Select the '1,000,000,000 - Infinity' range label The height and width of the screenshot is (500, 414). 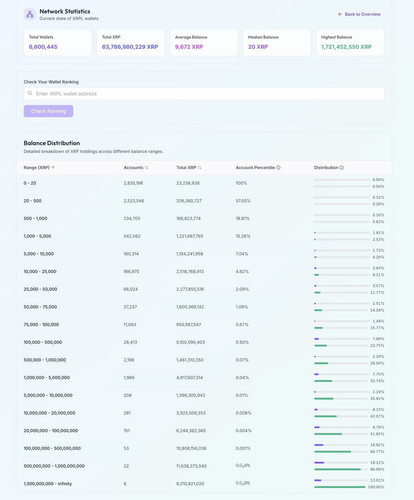point(48,483)
